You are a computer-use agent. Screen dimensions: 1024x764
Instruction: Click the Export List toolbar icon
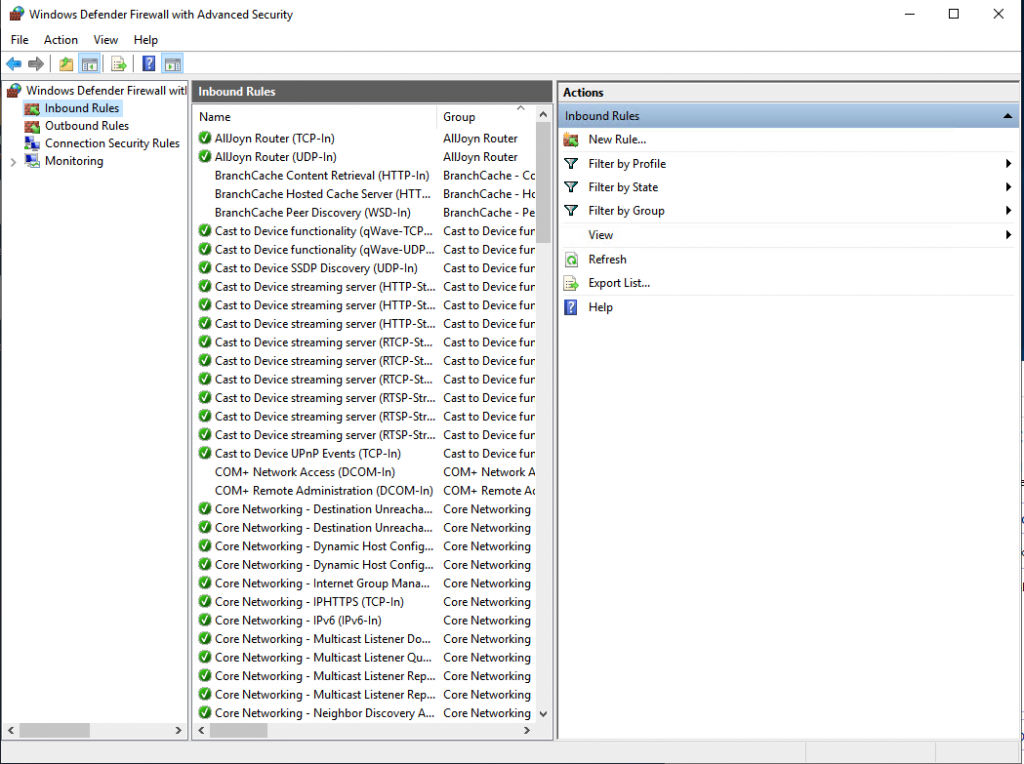(x=118, y=63)
